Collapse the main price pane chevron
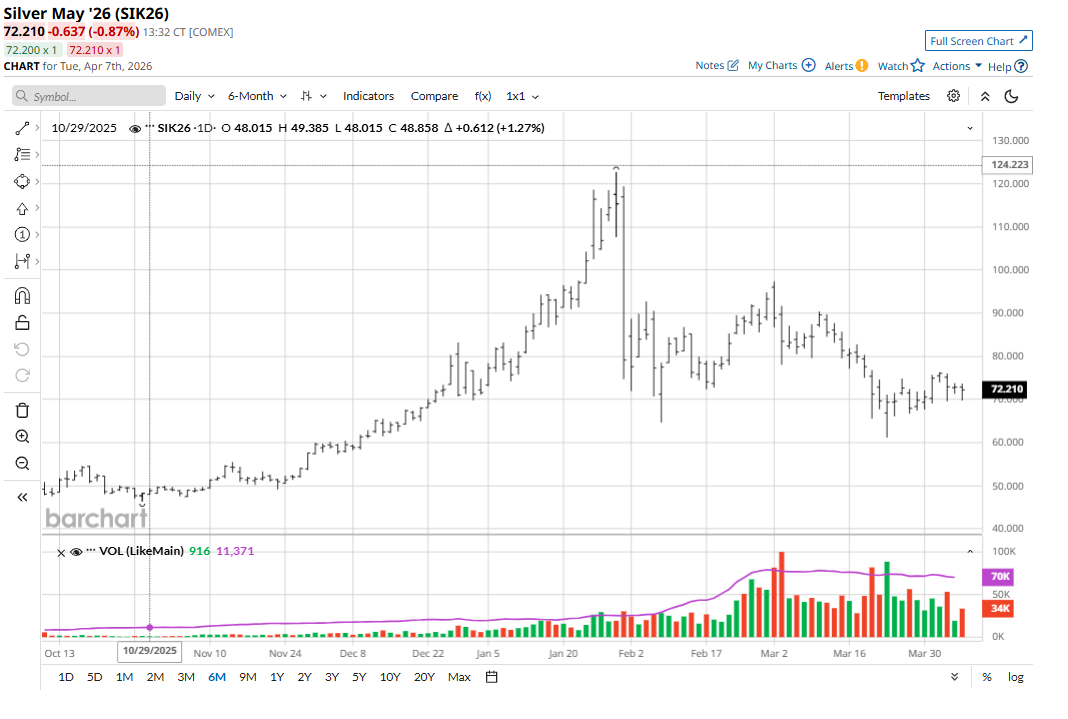Image resolution: width=1068 pixels, height=719 pixels. point(970,128)
